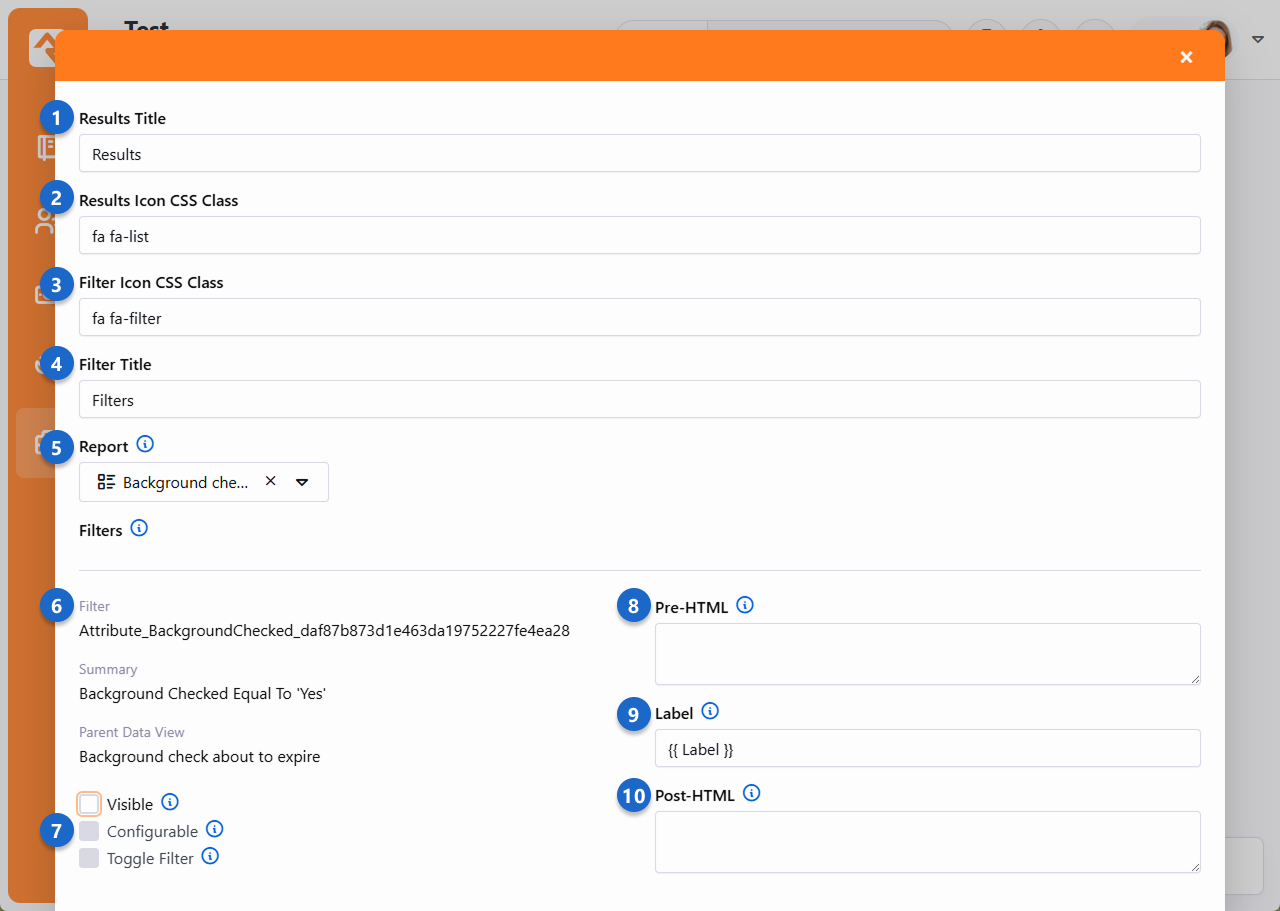
Task: Click info icon next to Report label
Action: [145, 444]
